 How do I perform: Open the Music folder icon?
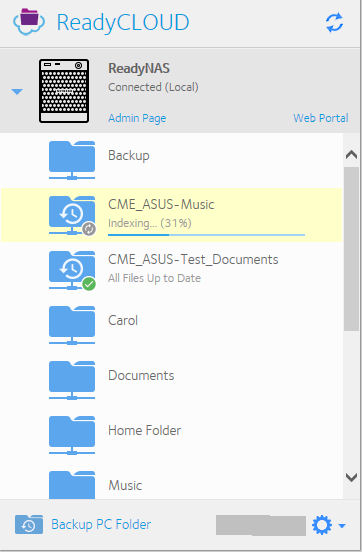coord(72,484)
